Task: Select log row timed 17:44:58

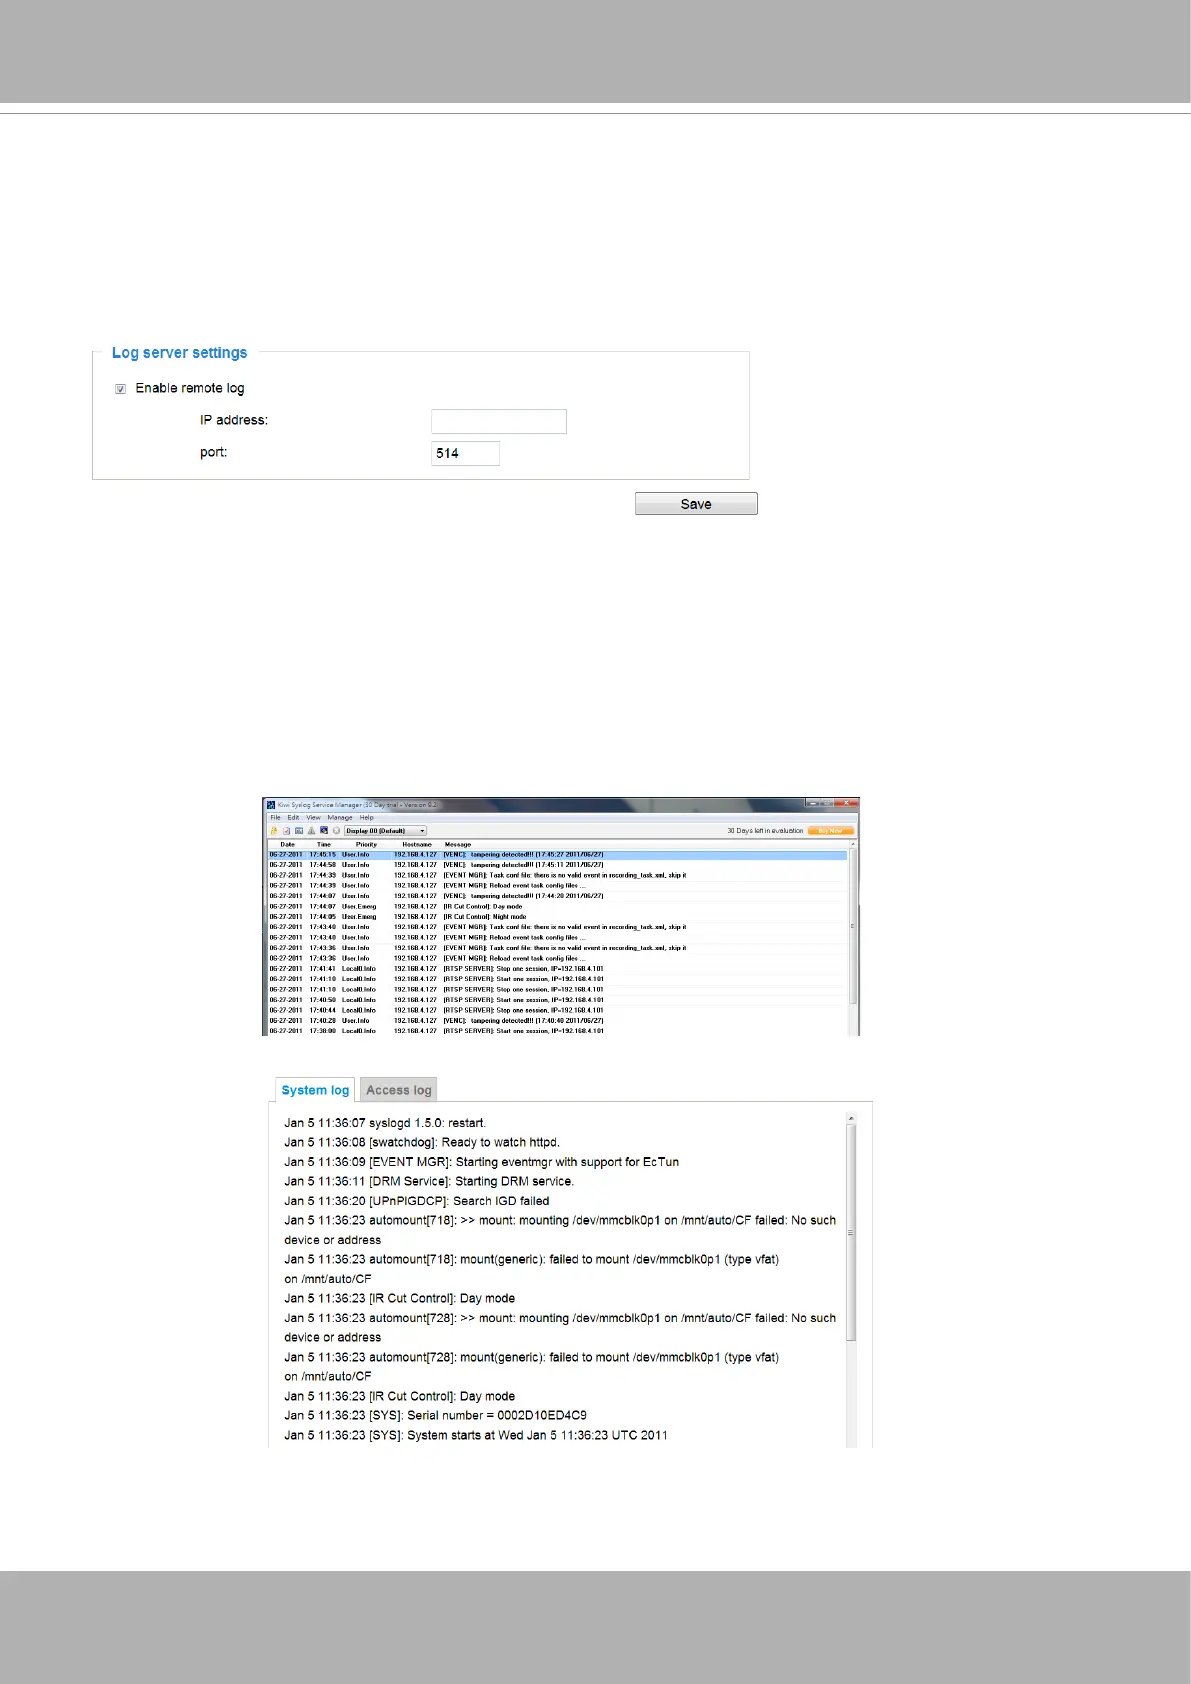Action: click(x=558, y=865)
